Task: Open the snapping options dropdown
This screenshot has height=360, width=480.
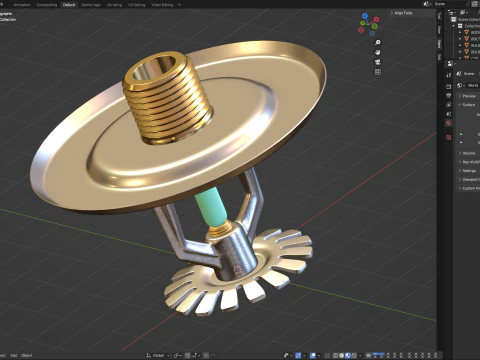Action: [x=196, y=355]
